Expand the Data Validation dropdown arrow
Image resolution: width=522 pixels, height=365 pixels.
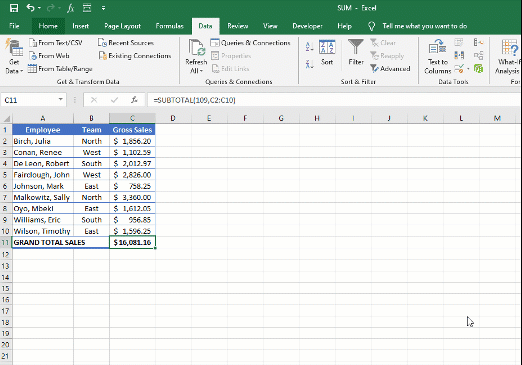(x=468, y=69)
